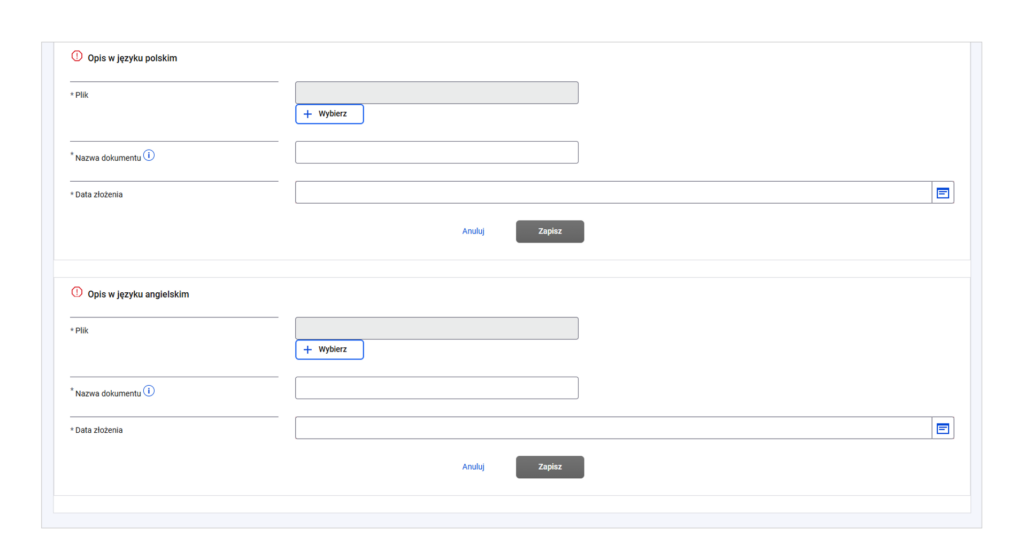The height and width of the screenshot is (553, 1024).
Task: Click Data złożenia field in English description section
Action: point(612,428)
